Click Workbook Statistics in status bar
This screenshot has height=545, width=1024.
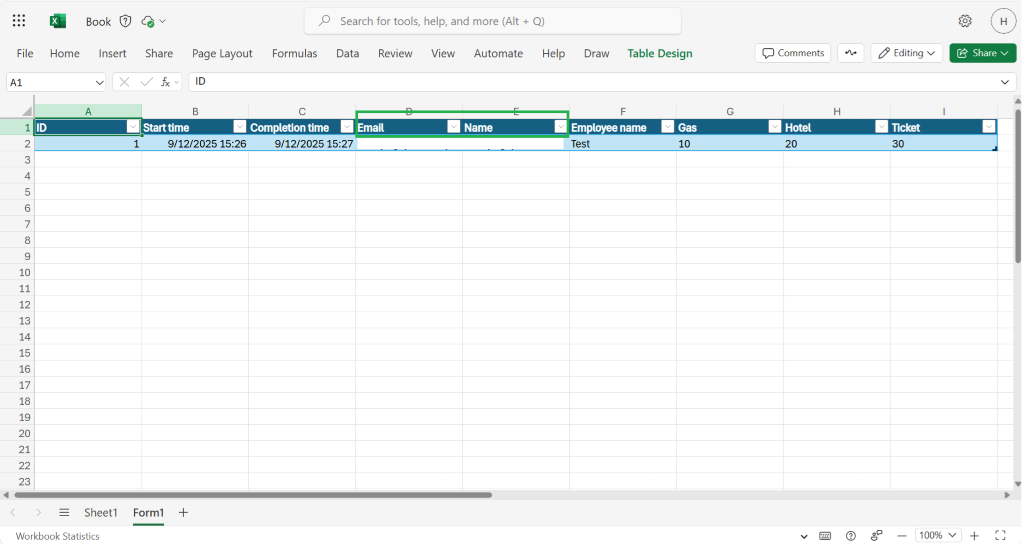pos(57,537)
